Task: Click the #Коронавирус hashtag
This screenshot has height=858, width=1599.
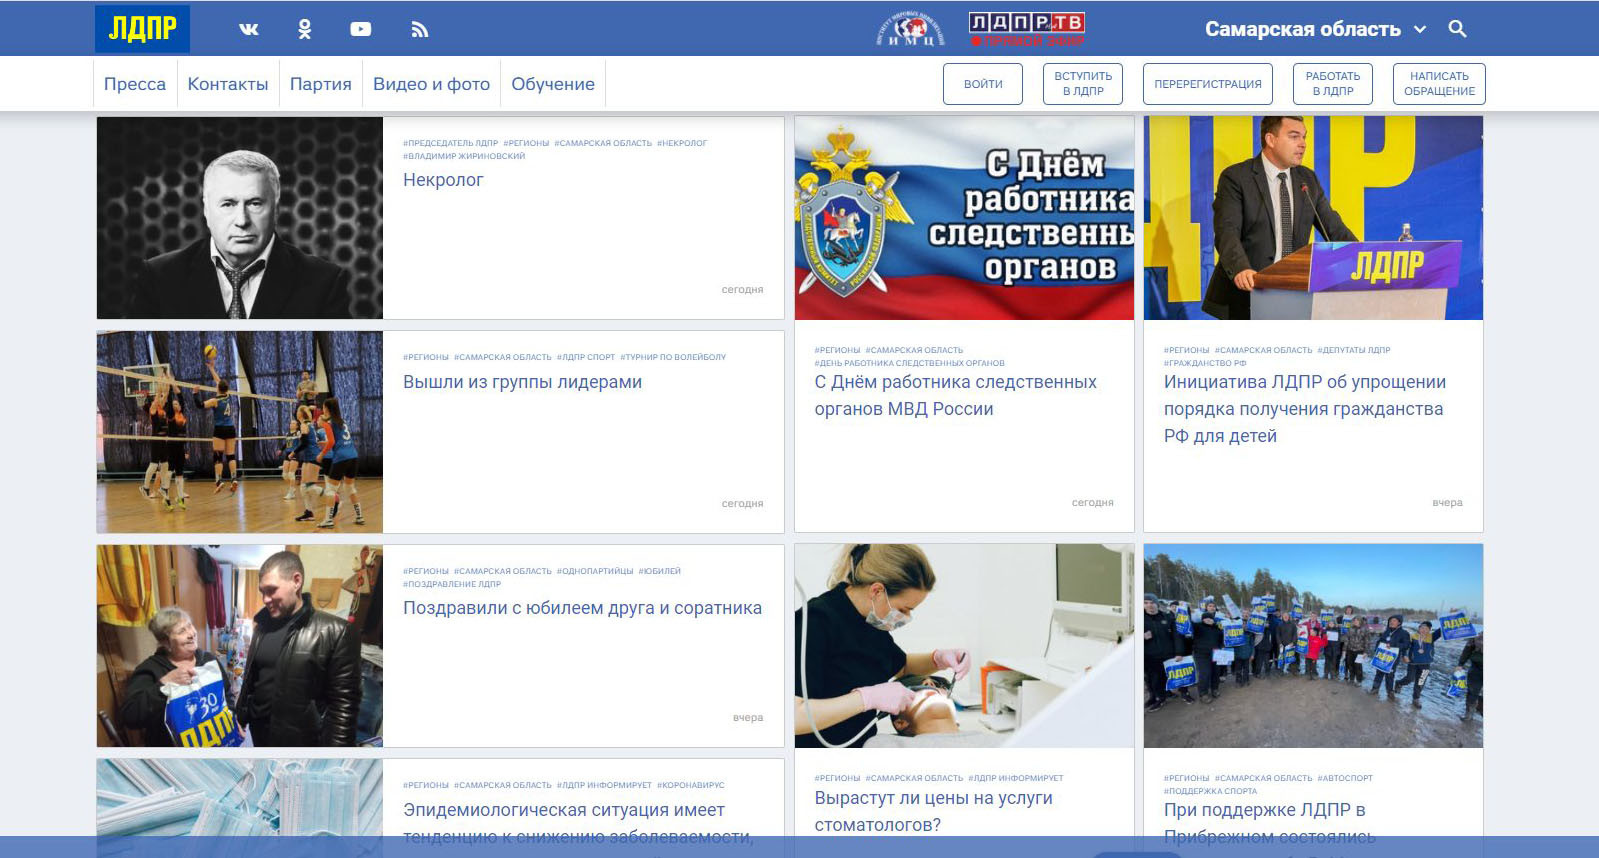Action: [691, 785]
